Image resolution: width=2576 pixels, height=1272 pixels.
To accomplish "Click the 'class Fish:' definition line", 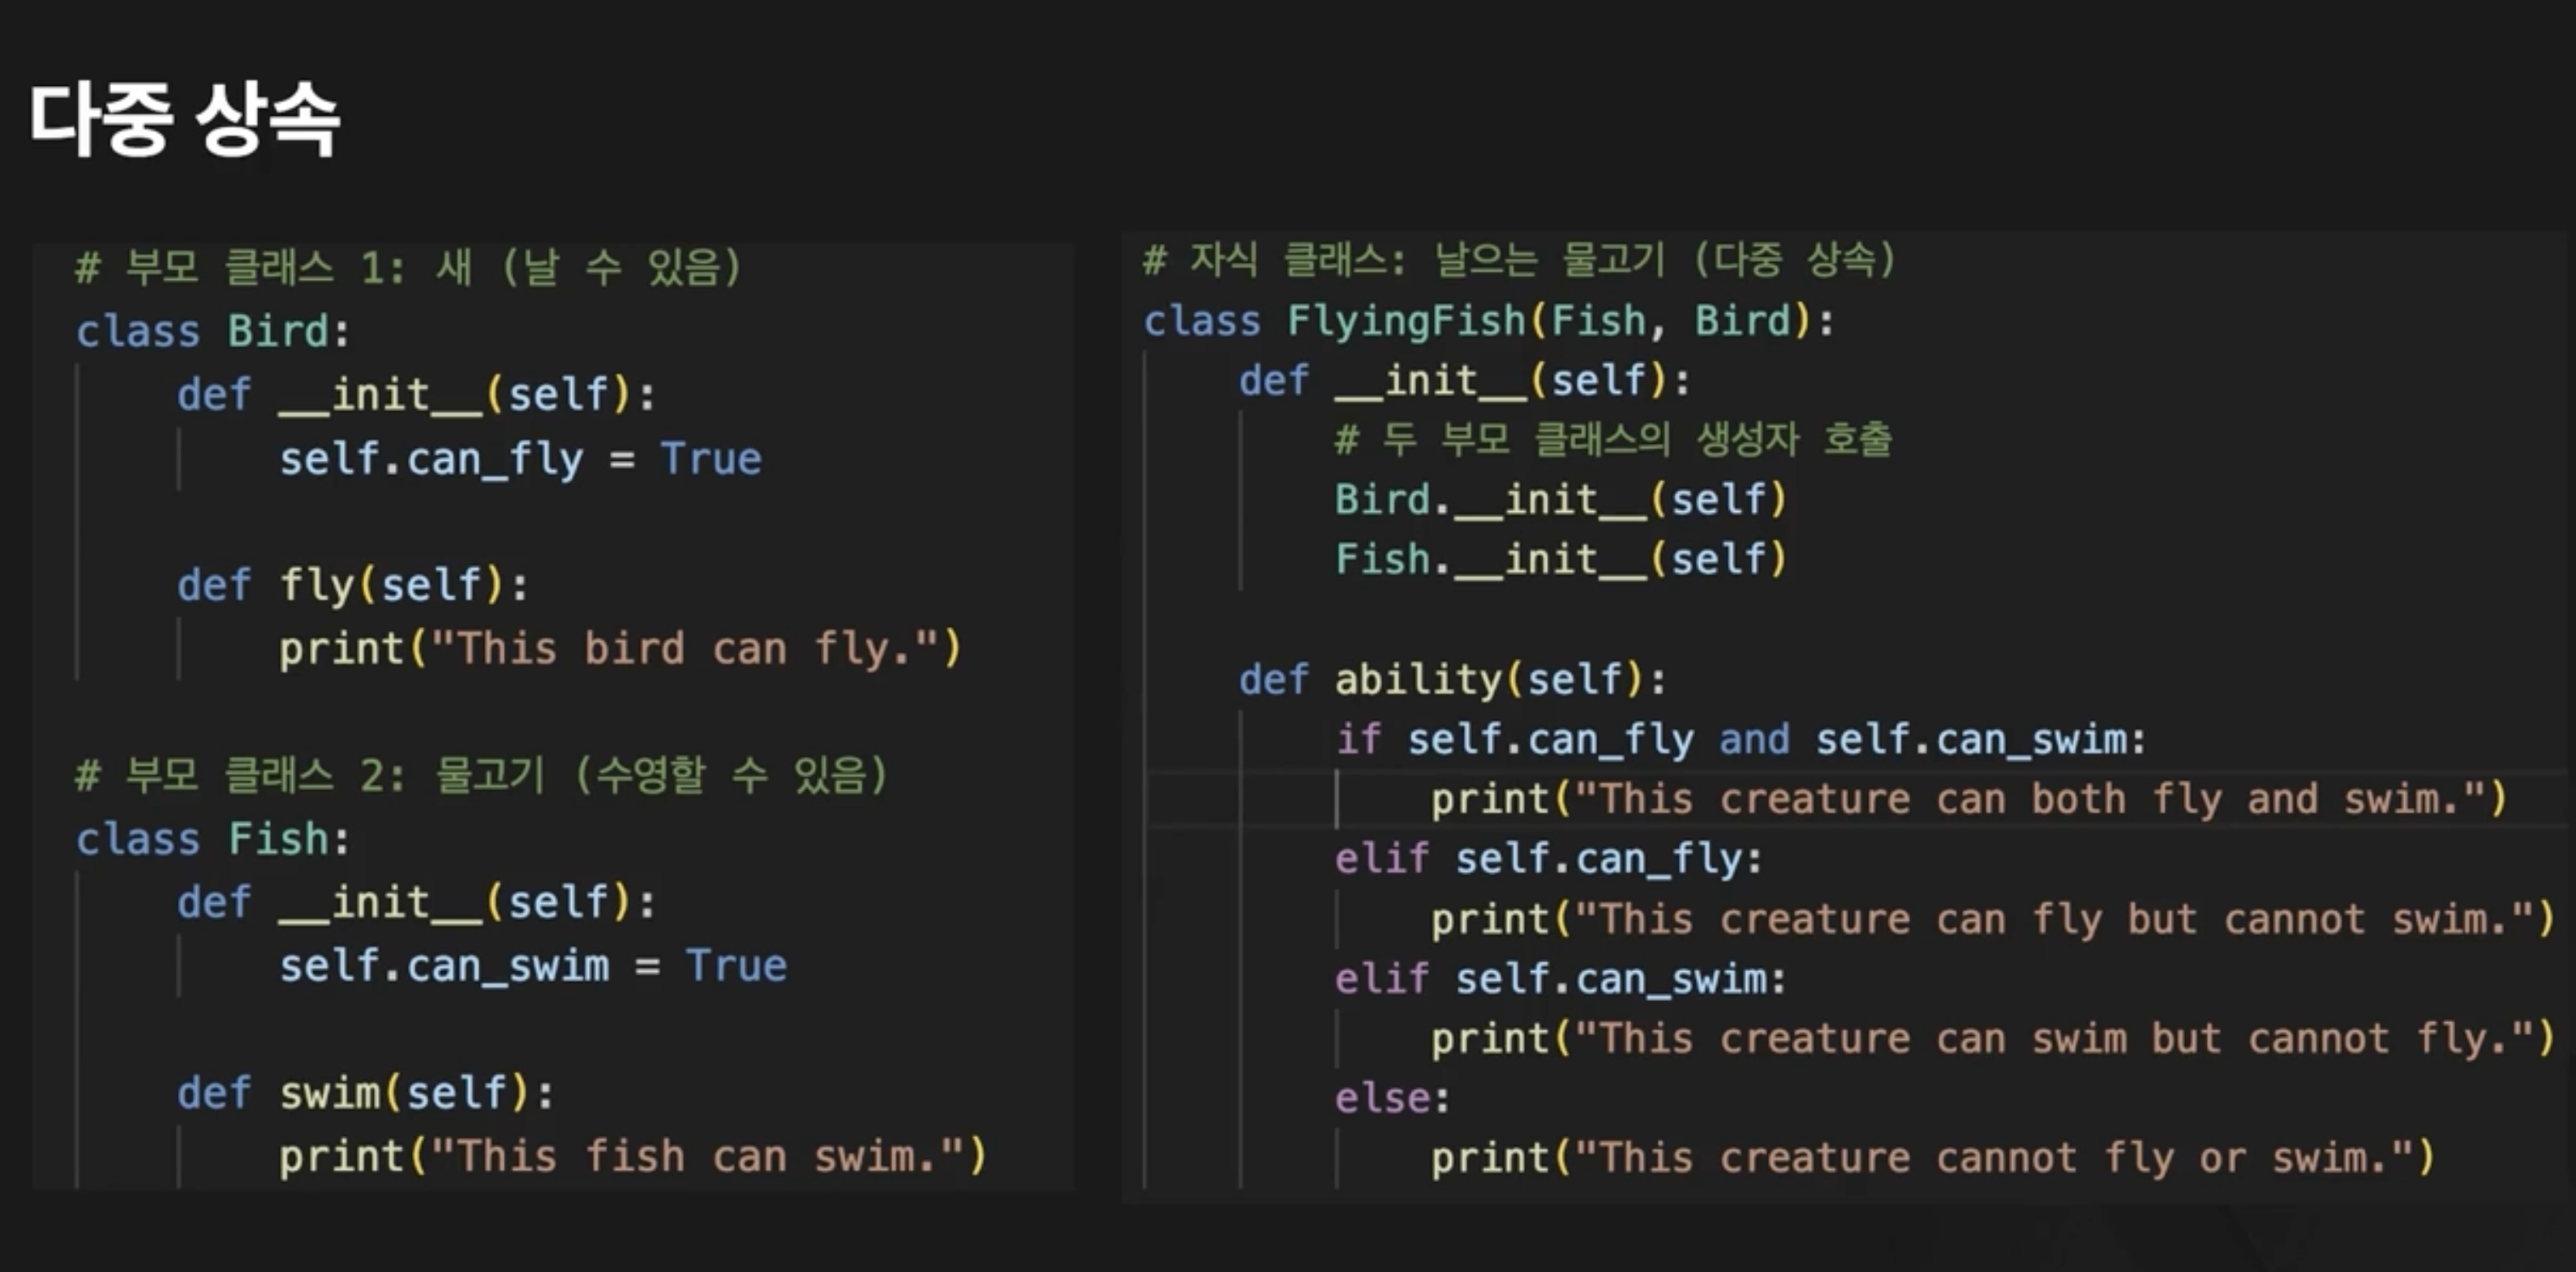I will pyautogui.click(x=213, y=839).
